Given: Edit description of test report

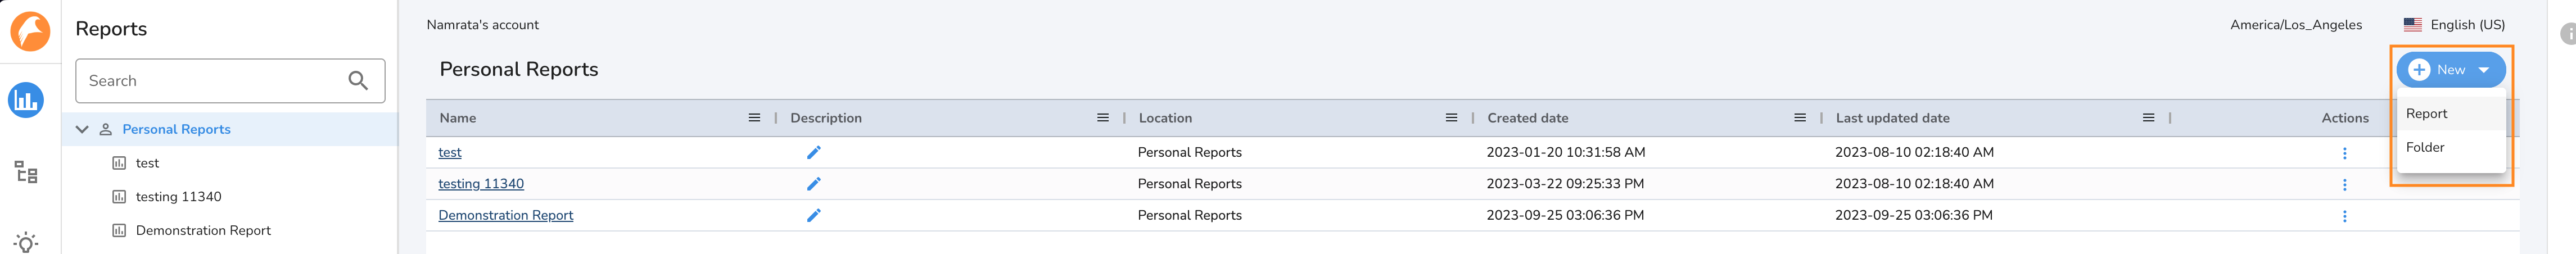Looking at the screenshot, I should point(814,152).
